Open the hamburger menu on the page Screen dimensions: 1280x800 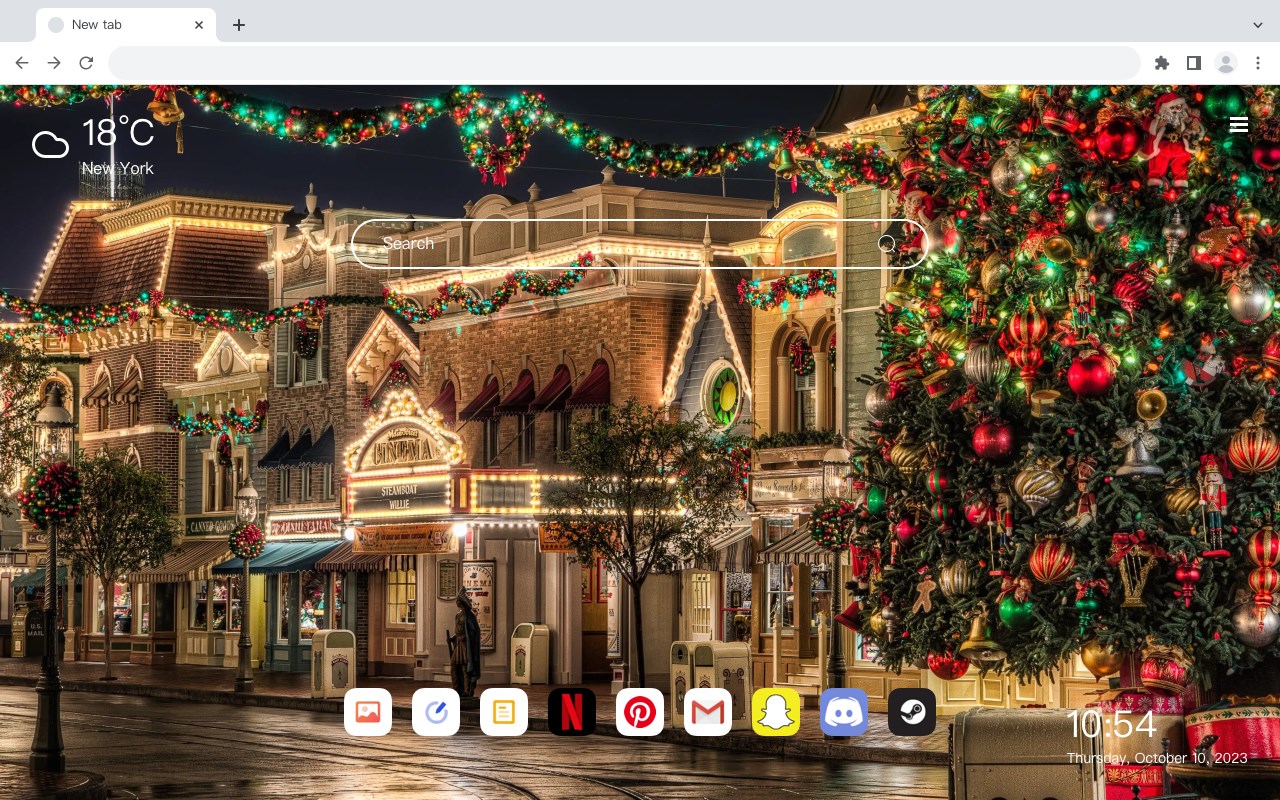pos(1239,124)
